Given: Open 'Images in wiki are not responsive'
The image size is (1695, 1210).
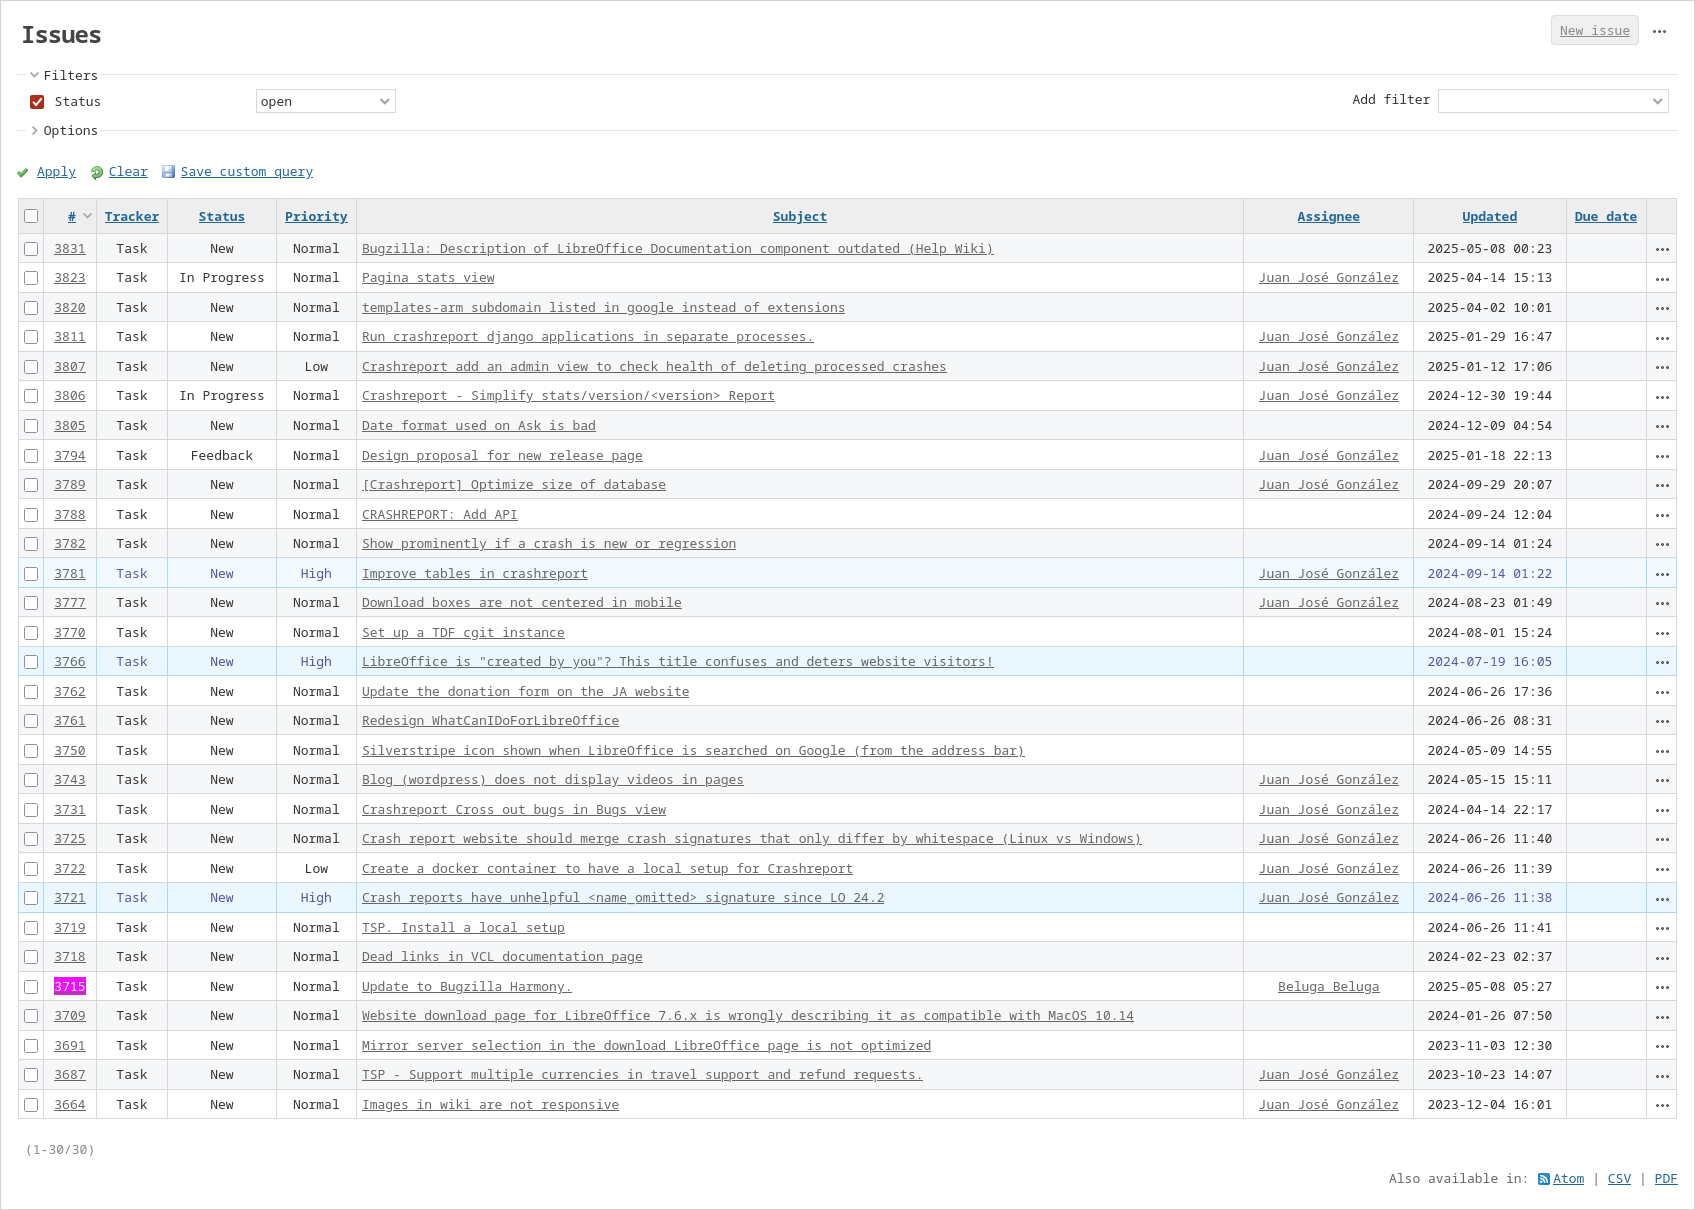Looking at the screenshot, I should 490,1105.
